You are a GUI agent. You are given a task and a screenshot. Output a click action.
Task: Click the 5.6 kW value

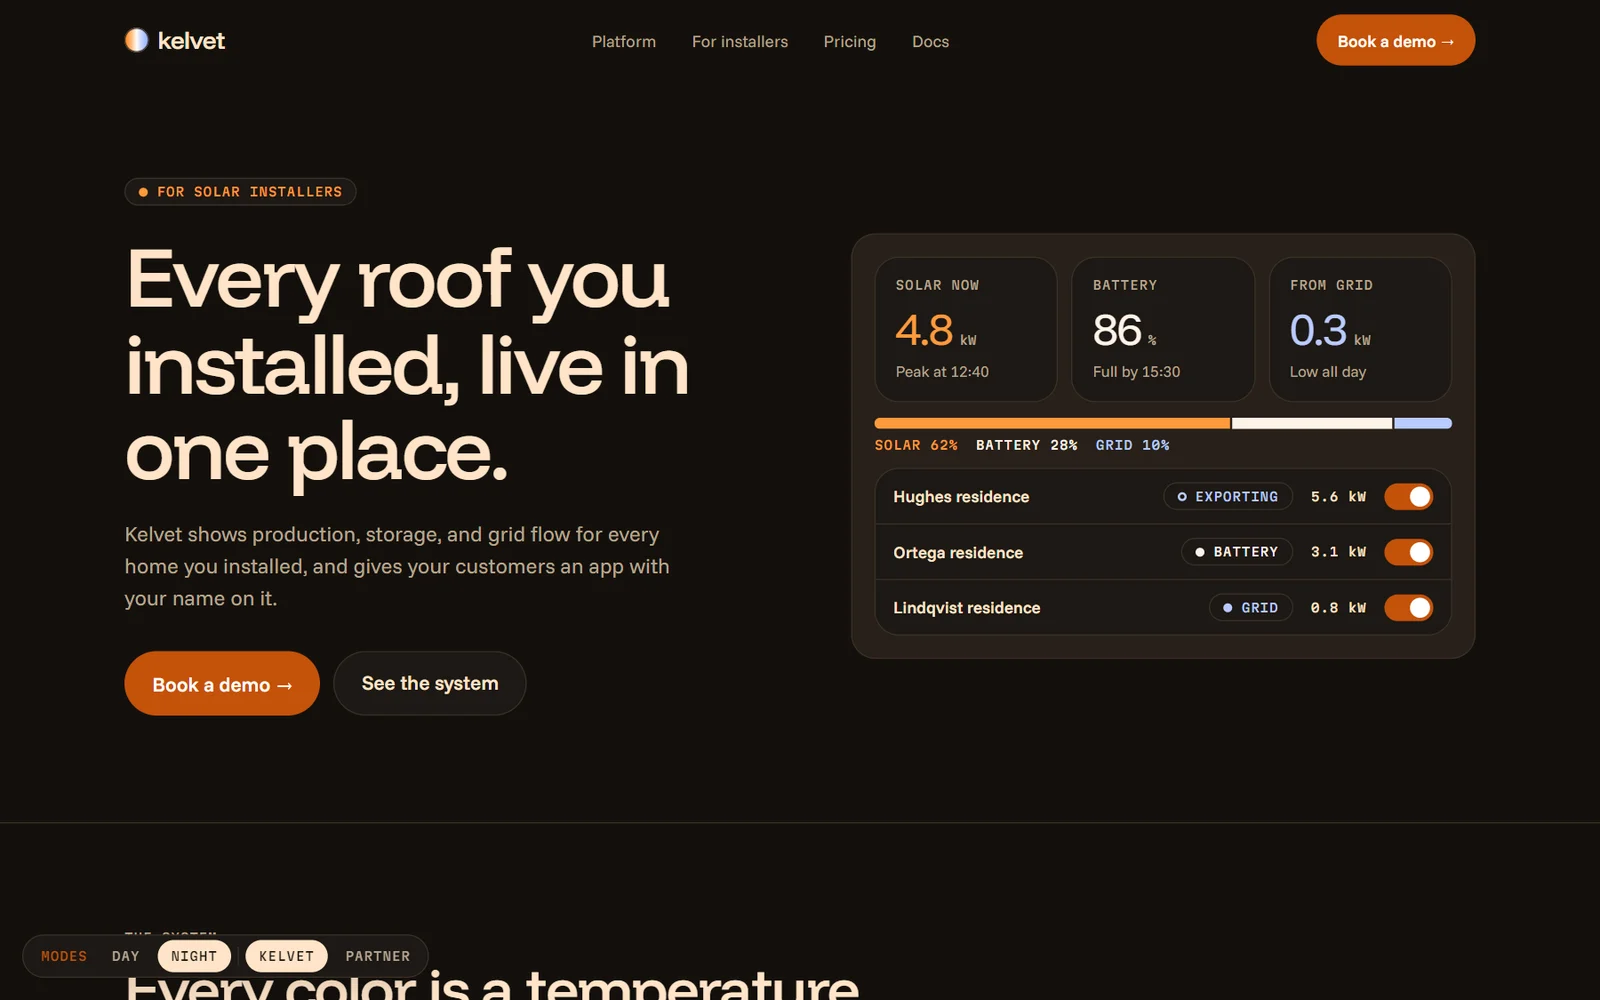pos(1338,497)
